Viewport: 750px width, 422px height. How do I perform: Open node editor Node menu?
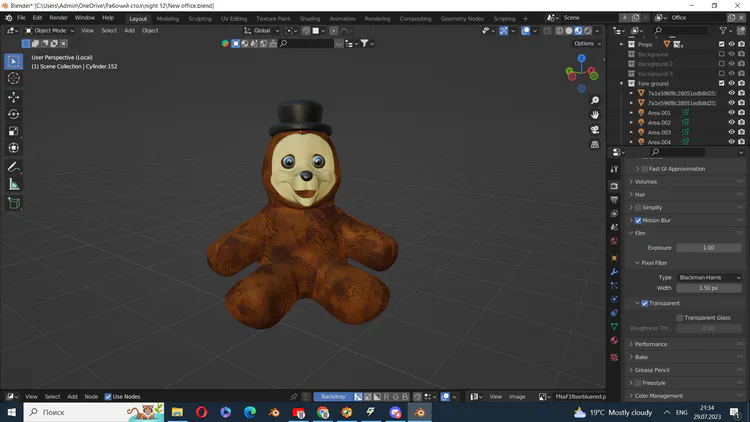tap(91, 397)
